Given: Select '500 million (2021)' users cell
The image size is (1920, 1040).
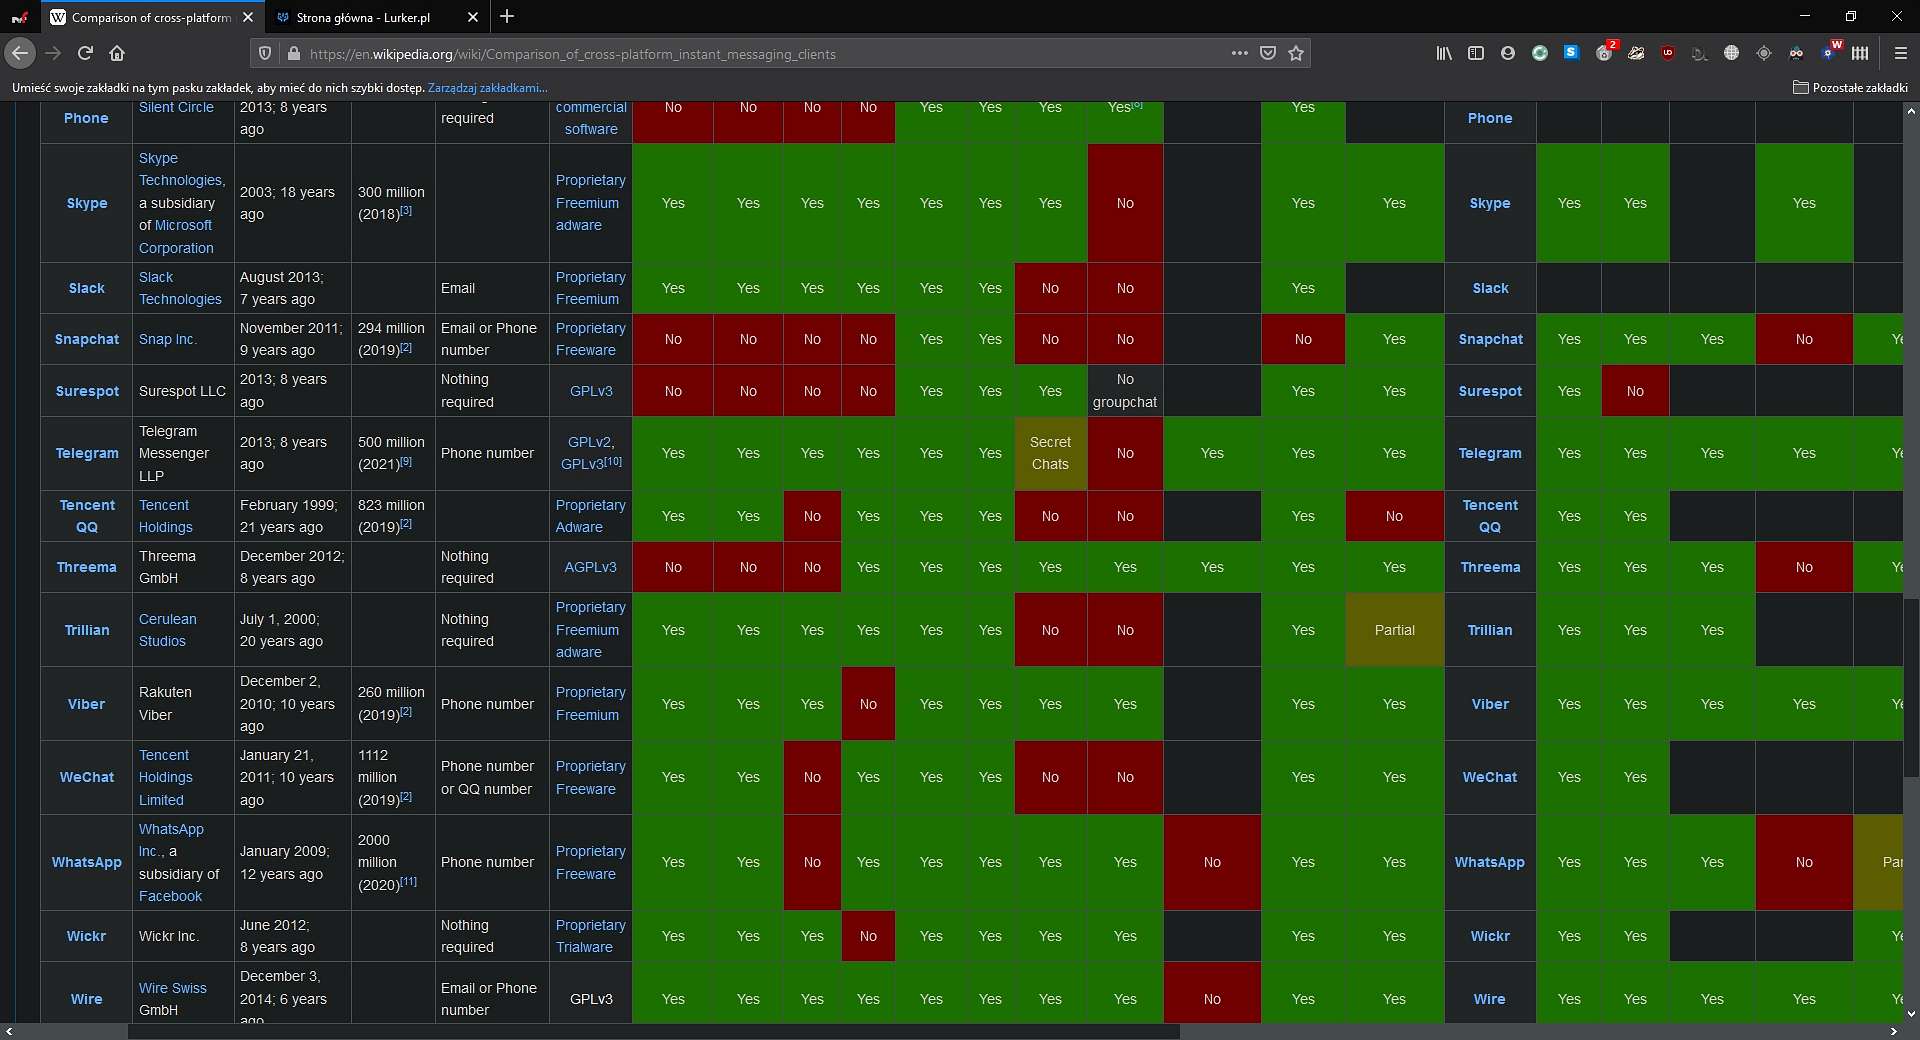Looking at the screenshot, I should click(x=391, y=453).
